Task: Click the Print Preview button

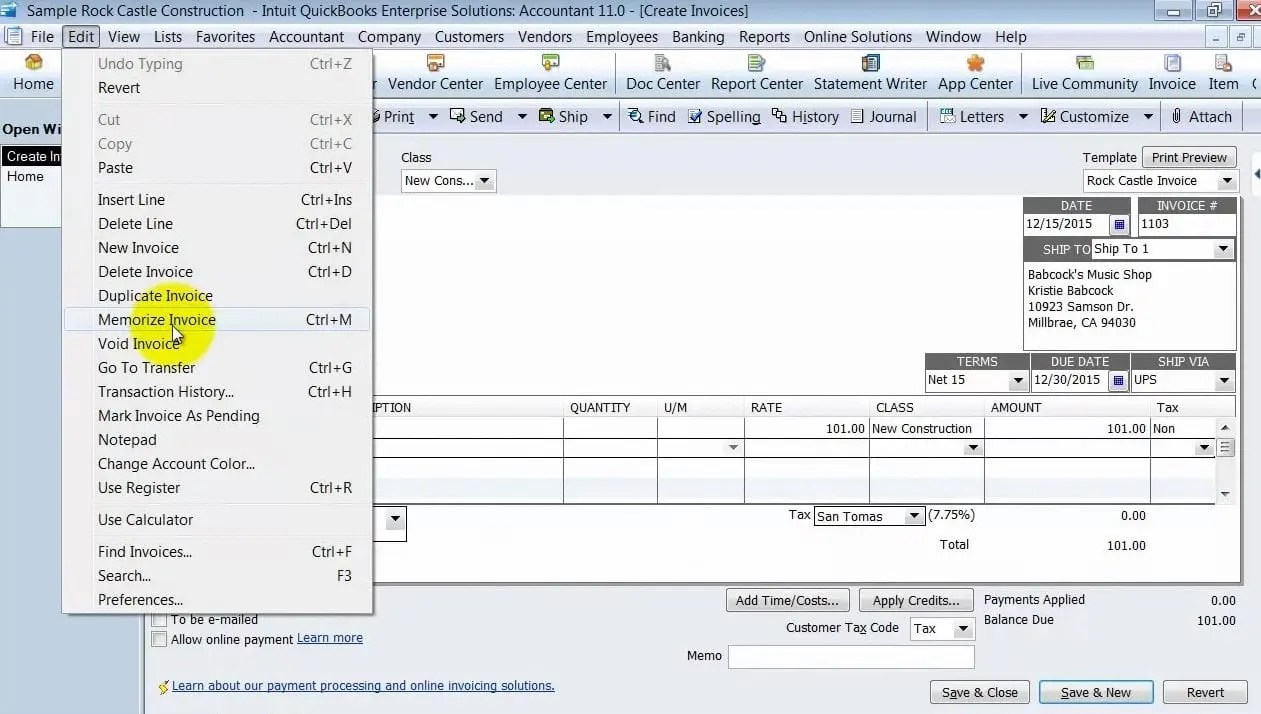Action: [x=1189, y=158]
